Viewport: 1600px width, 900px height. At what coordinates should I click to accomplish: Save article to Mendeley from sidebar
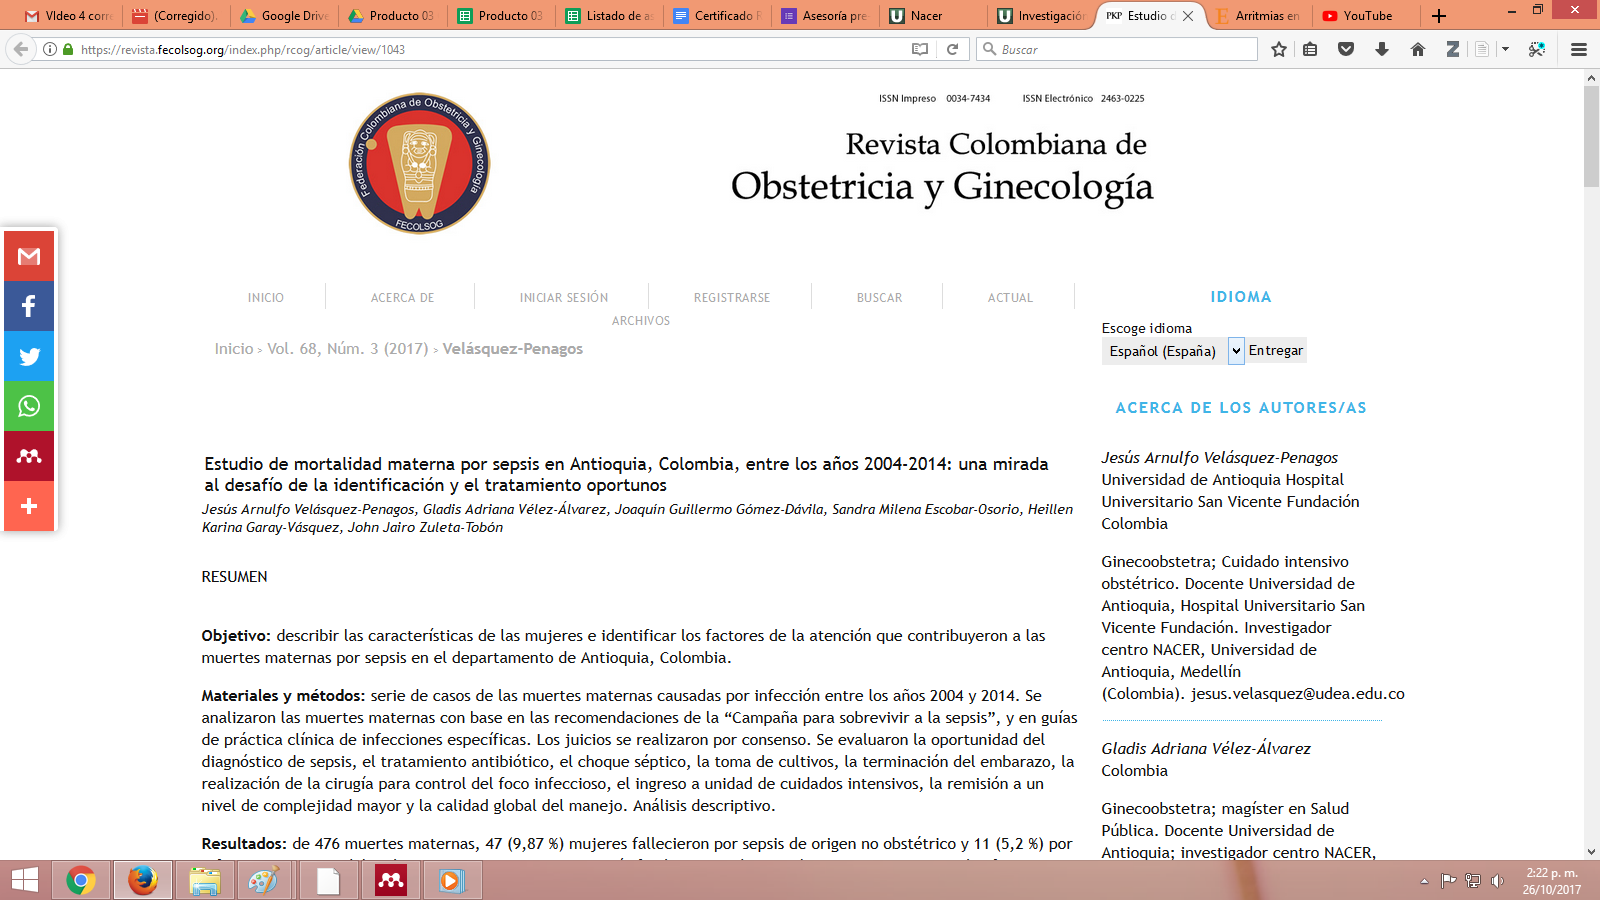29,456
